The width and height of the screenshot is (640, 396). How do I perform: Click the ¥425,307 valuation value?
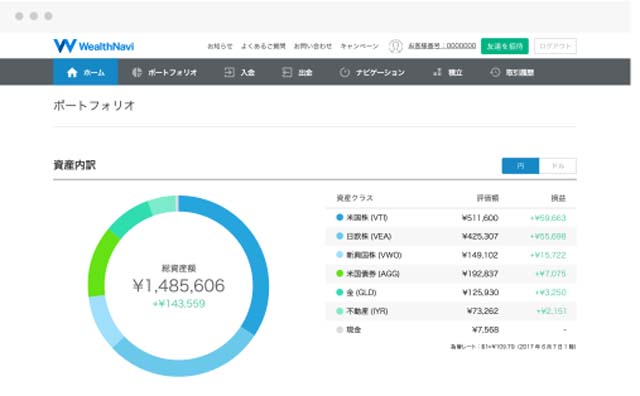pos(480,236)
